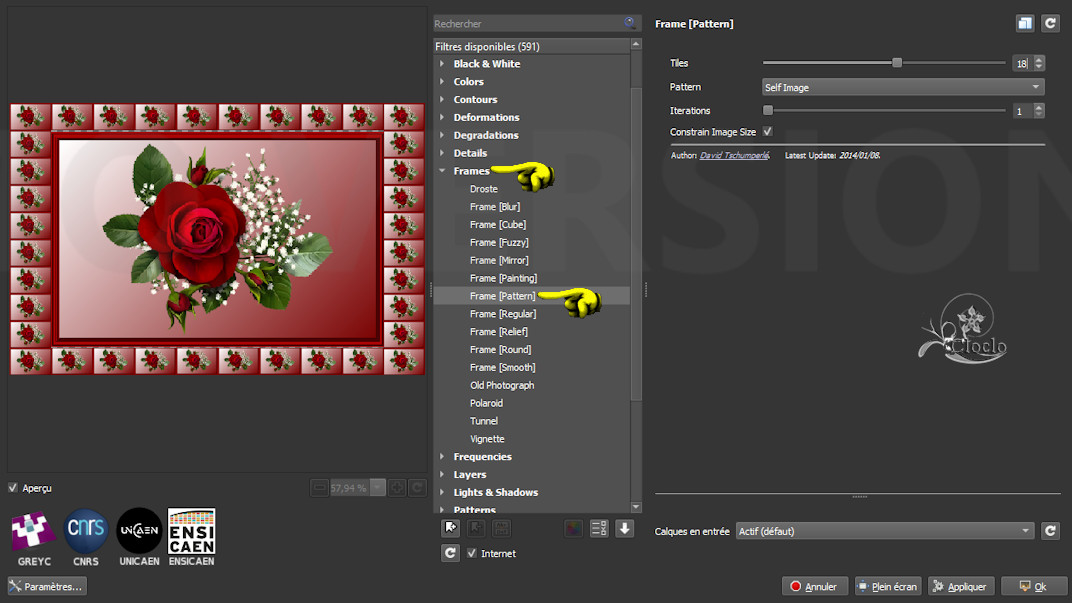Click into the Rechercher search field
Image resolution: width=1072 pixels, height=603 pixels.
(x=525, y=23)
